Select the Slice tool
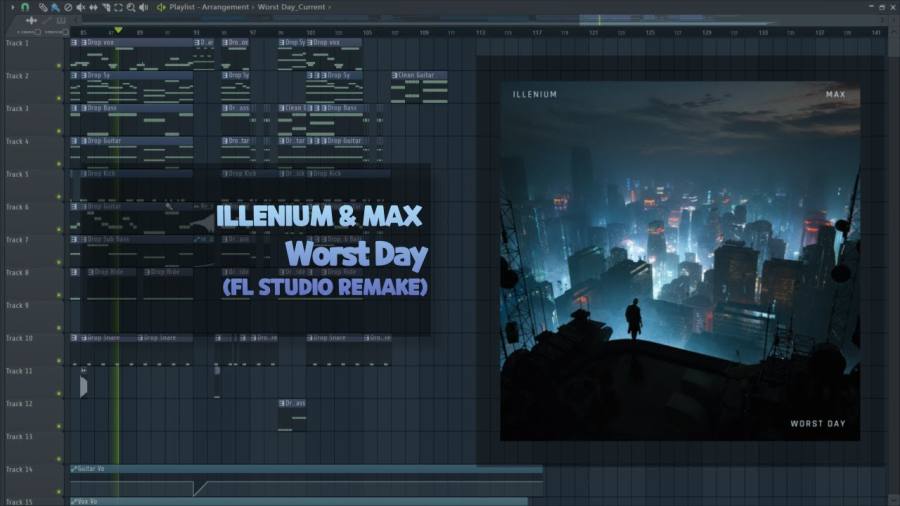 106,7
